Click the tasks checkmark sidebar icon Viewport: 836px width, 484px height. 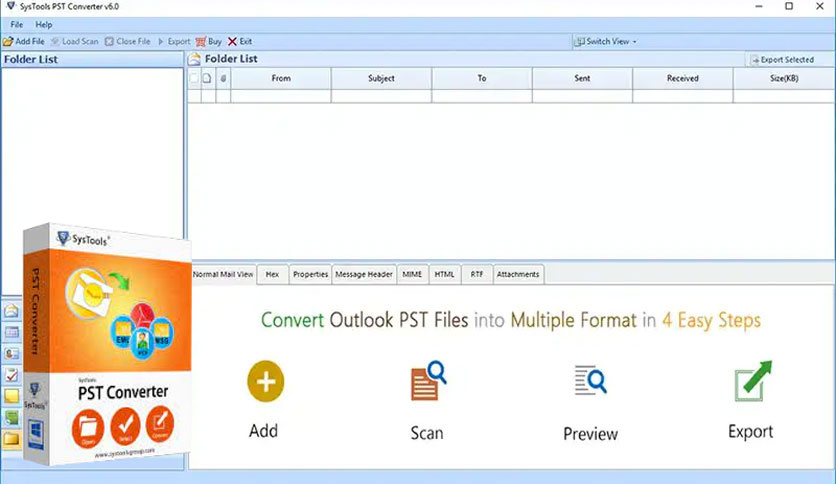click(x=11, y=375)
